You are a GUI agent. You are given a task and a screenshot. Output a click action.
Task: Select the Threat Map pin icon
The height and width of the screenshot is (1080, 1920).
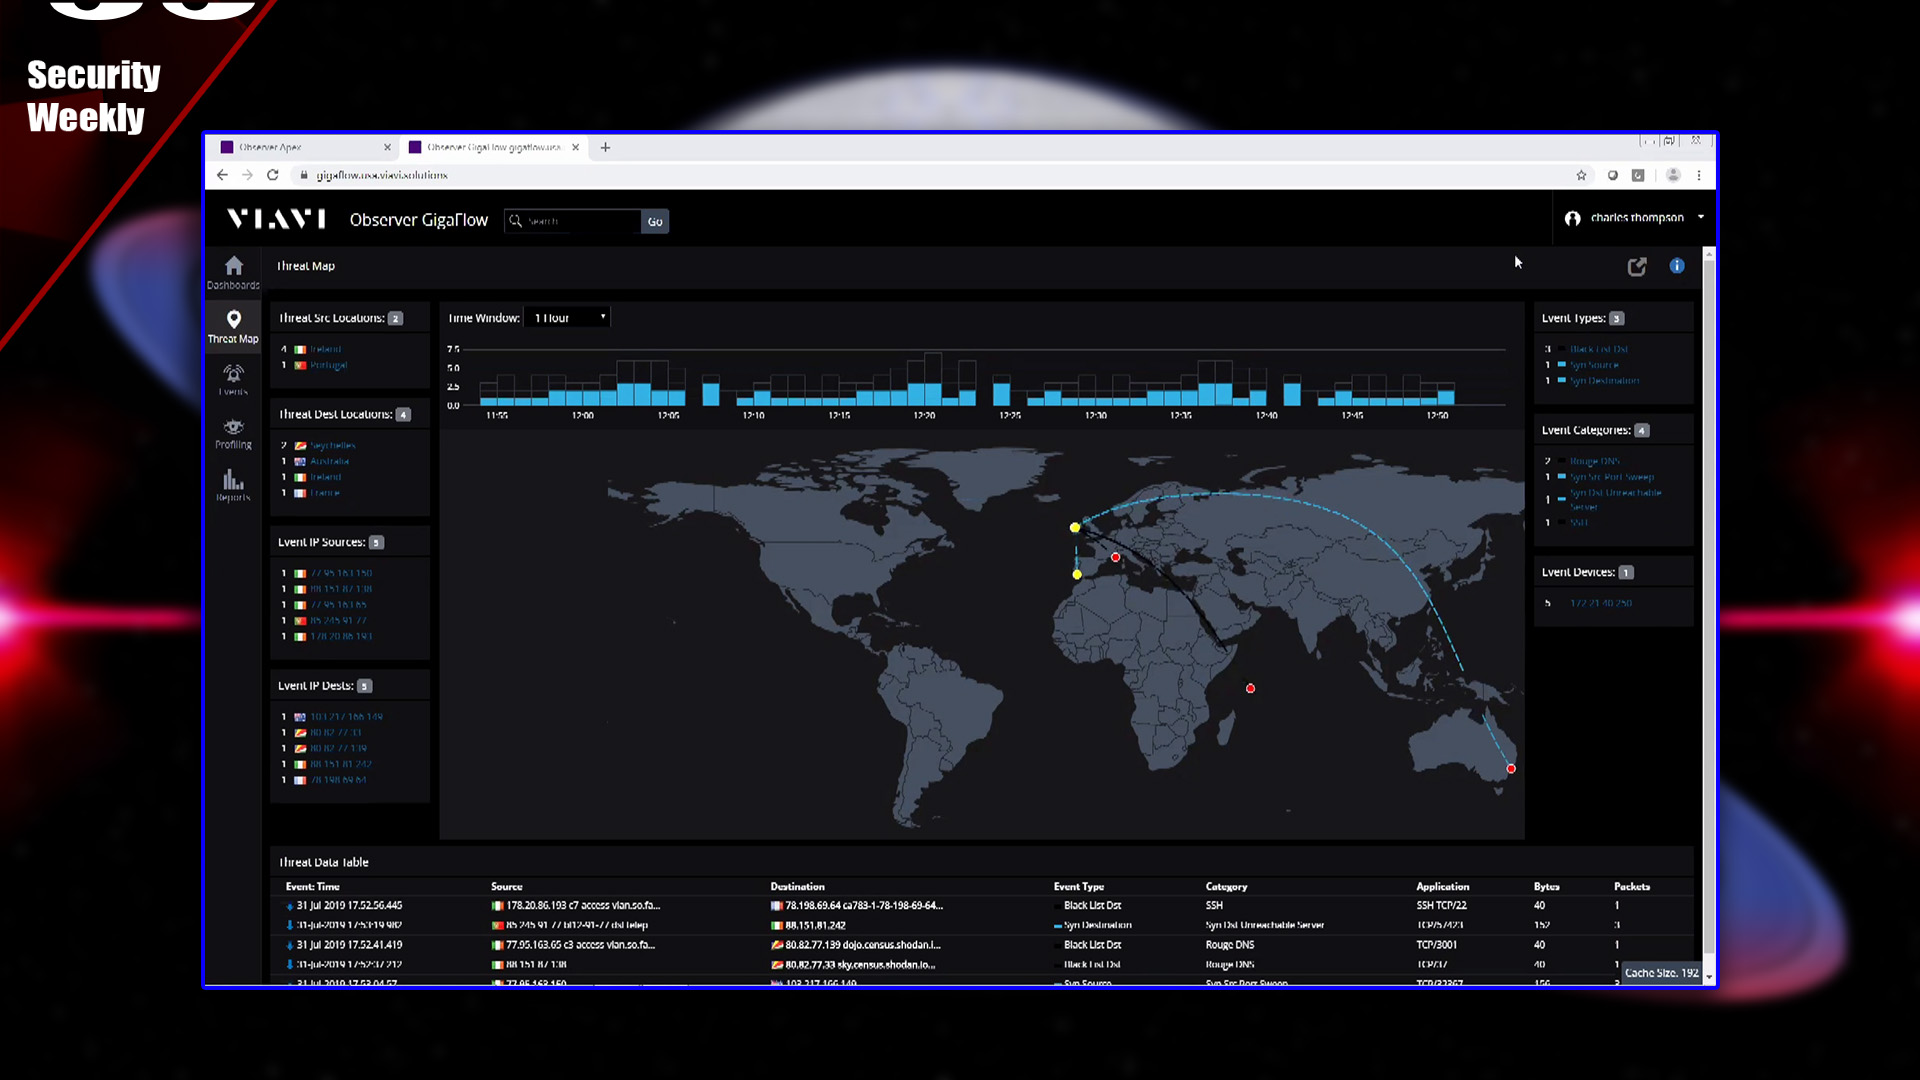[x=233, y=320]
